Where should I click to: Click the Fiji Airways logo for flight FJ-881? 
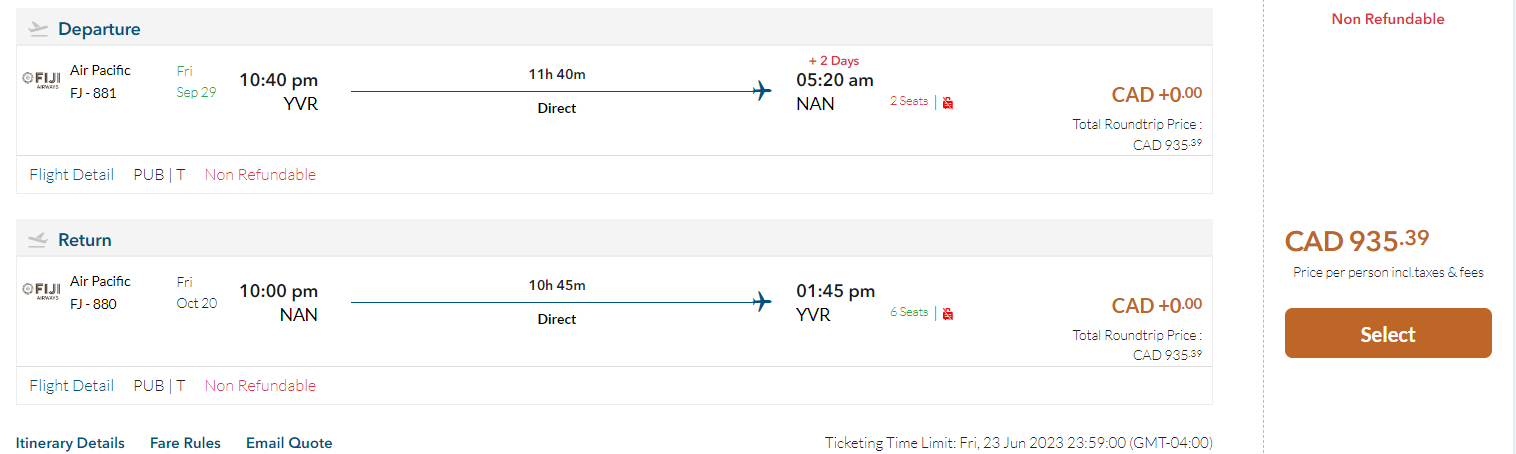[42, 79]
